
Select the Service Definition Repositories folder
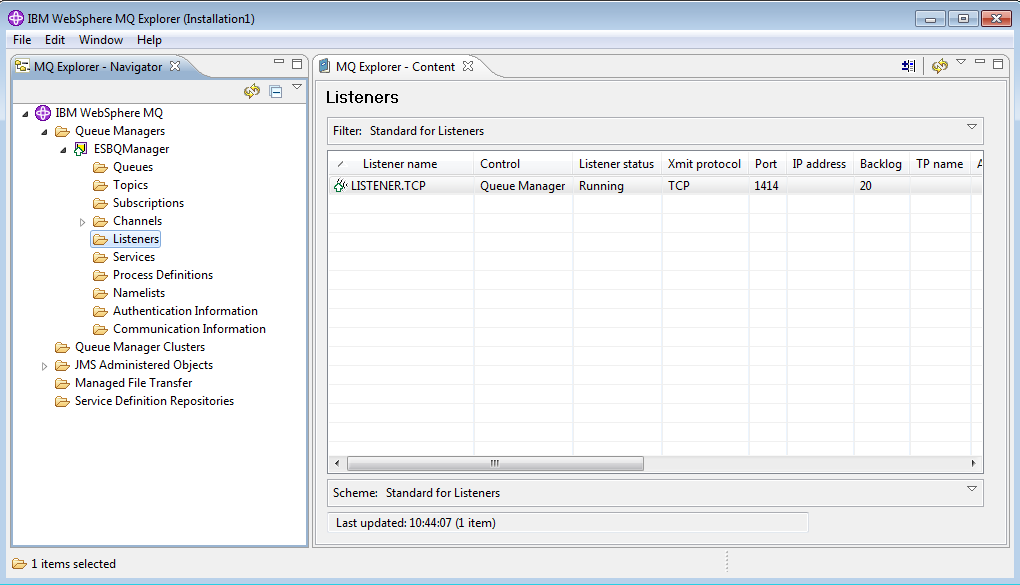click(154, 401)
